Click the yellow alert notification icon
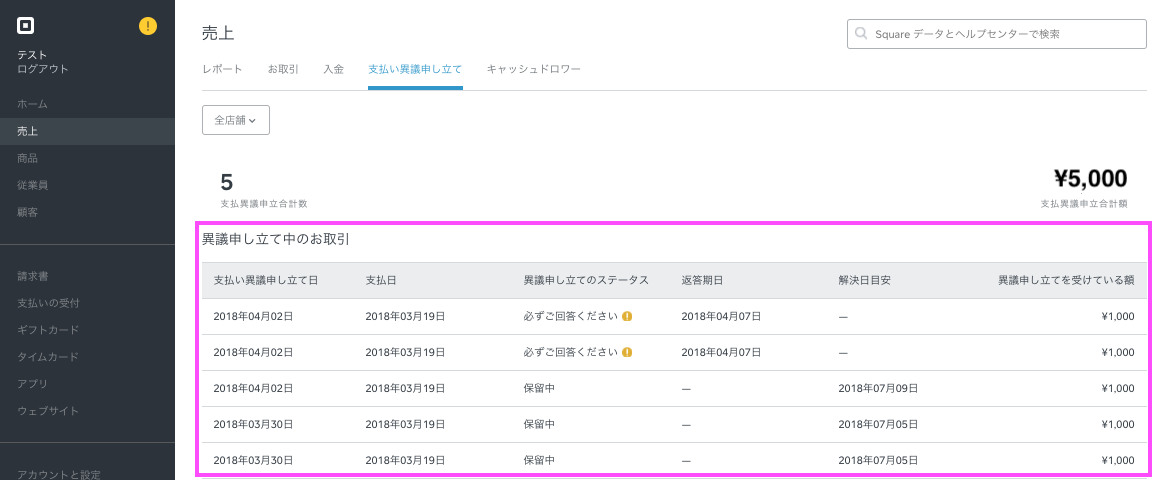The height and width of the screenshot is (480, 1161). click(148, 26)
